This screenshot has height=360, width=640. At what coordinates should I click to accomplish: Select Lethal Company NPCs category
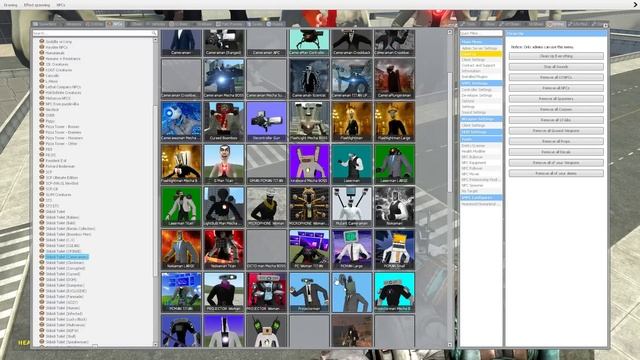point(63,87)
